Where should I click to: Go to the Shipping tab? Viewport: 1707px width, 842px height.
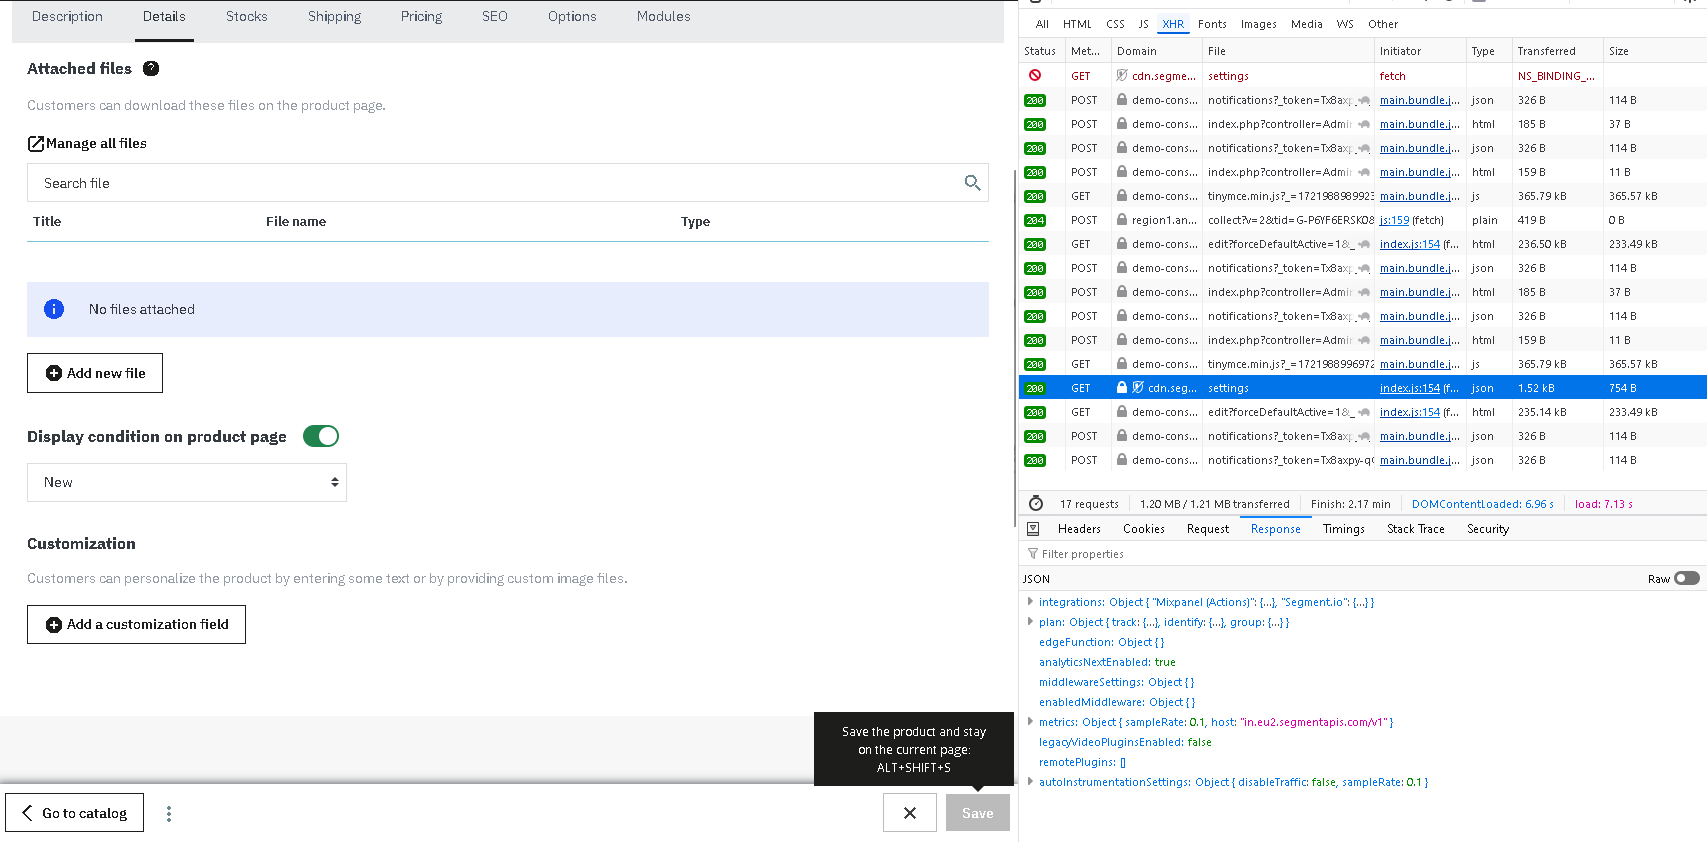coord(334,17)
